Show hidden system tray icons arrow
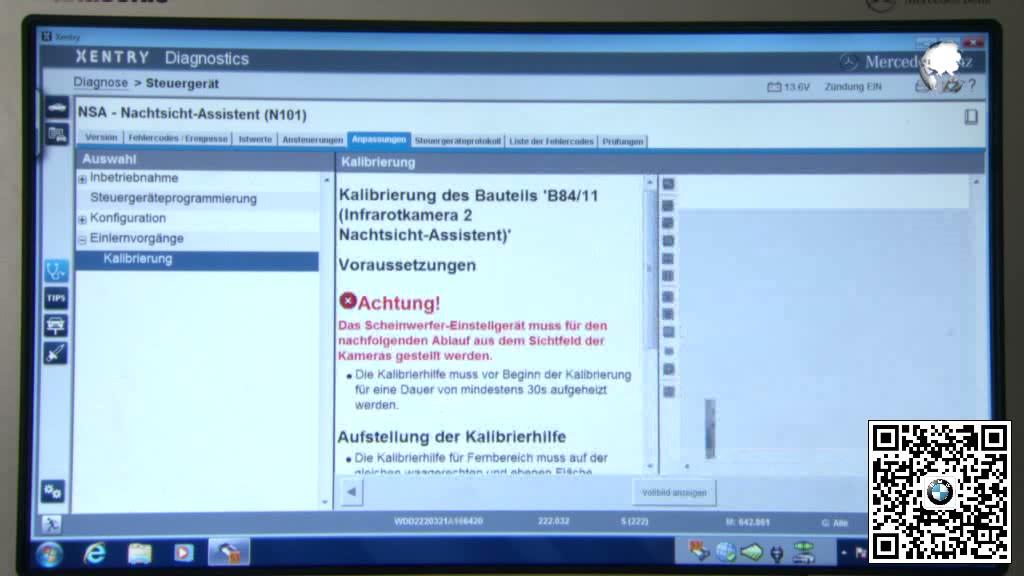 point(844,553)
